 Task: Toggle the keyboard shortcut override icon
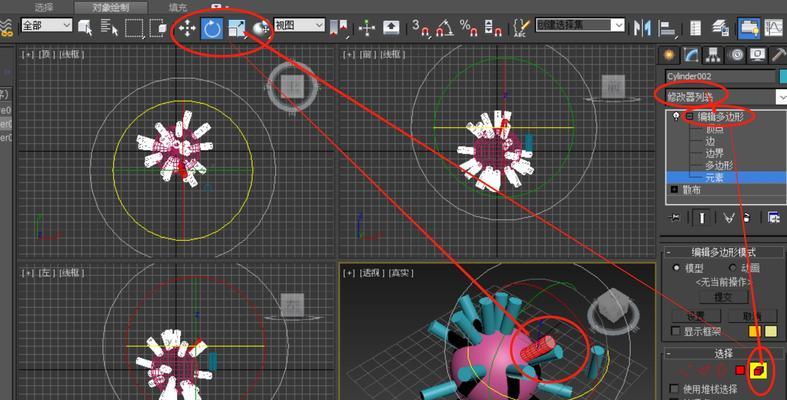391,27
